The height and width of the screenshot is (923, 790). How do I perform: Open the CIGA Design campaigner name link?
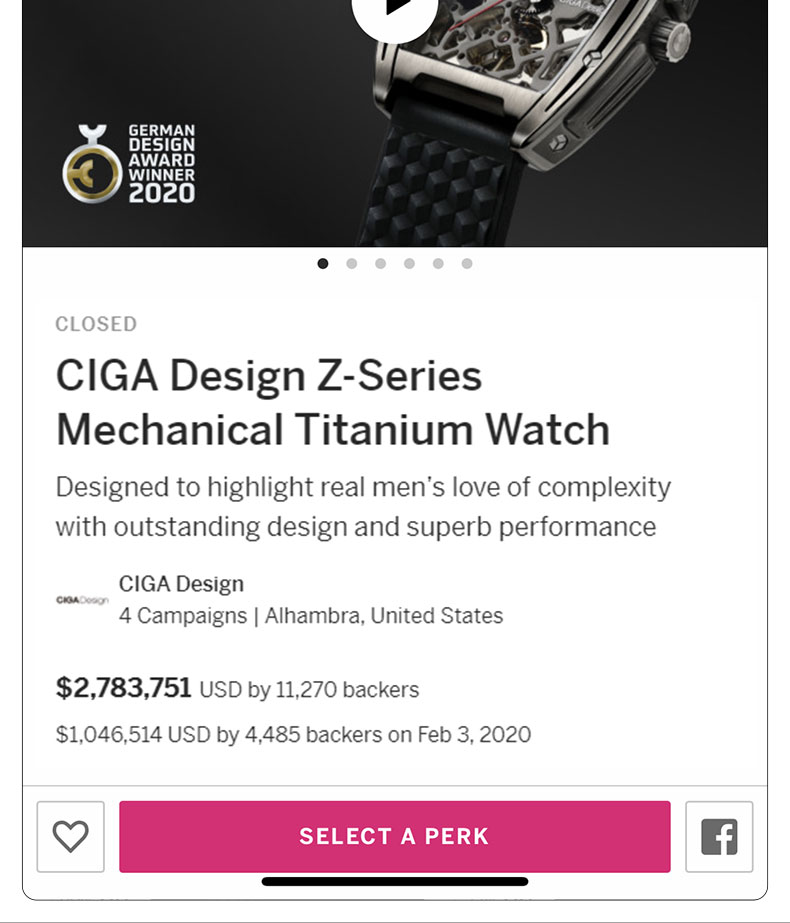[x=181, y=584]
